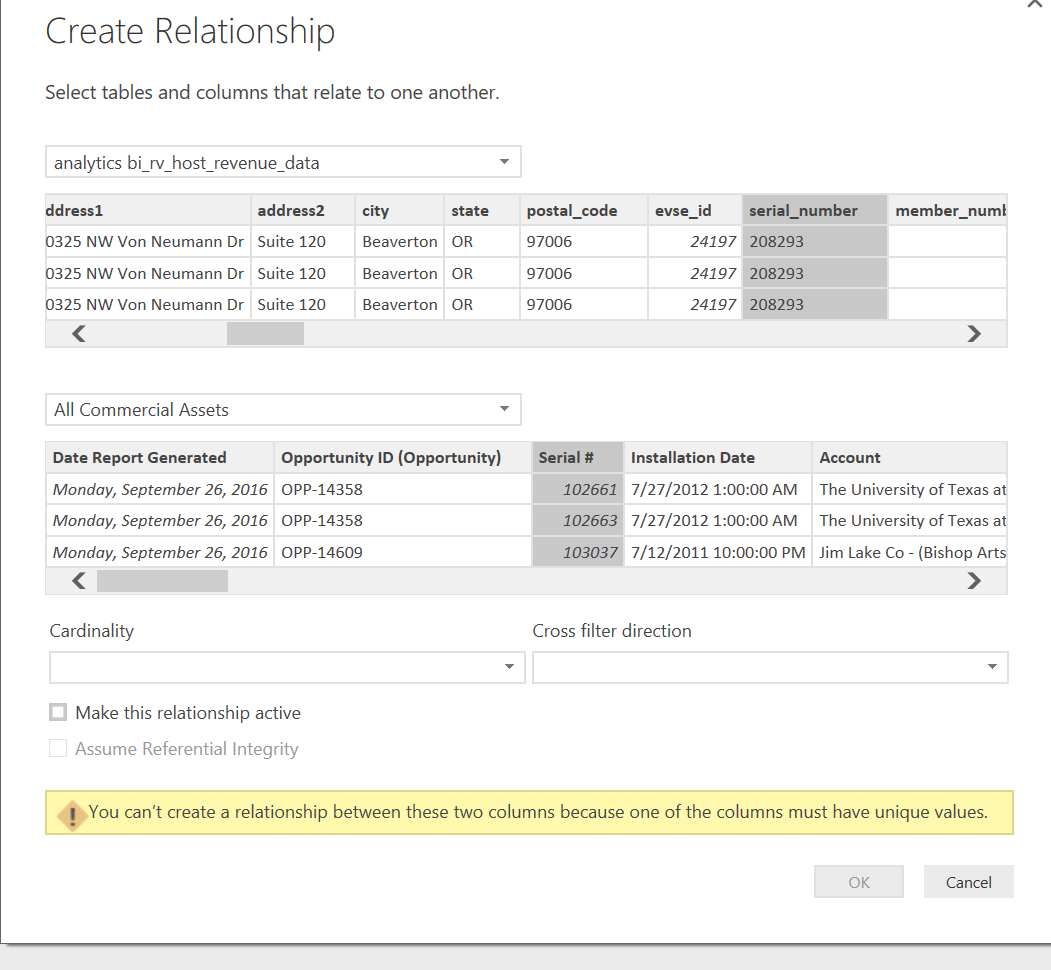The width and height of the screenshot is (1051, 970).
Task: Click left scroll arrow of lower table
Action: tap(78, 581)
